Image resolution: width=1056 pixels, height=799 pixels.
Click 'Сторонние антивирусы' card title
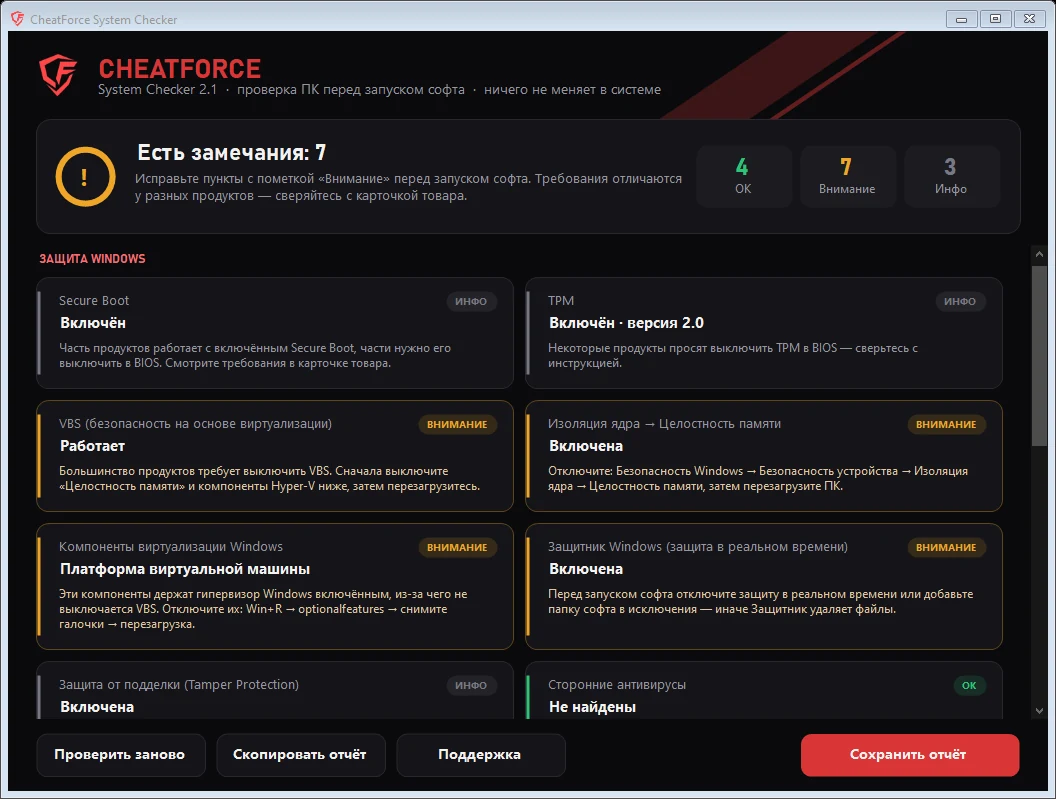coord(617,684)
